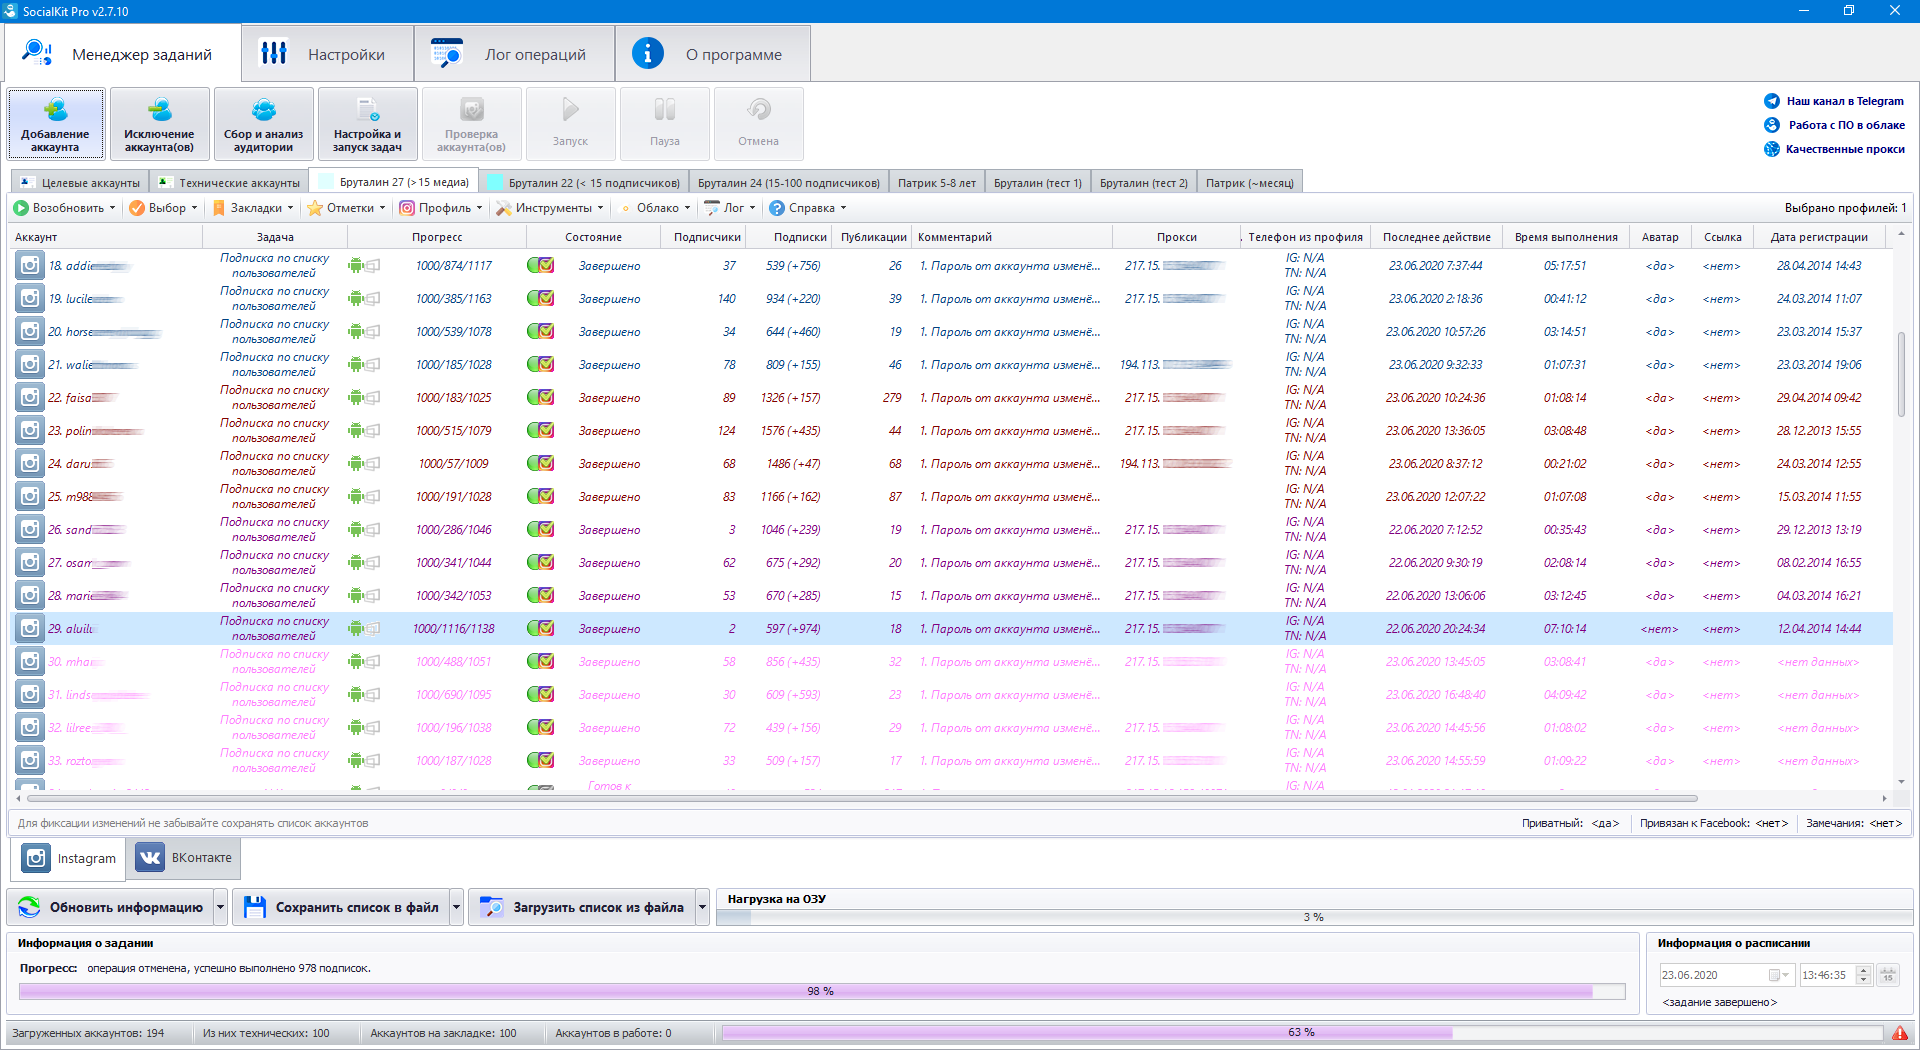Click the red warning triangle in status bar
This screenshot has height=1050, width=1920.
pyautogui.click(x=1899, y=1033)
